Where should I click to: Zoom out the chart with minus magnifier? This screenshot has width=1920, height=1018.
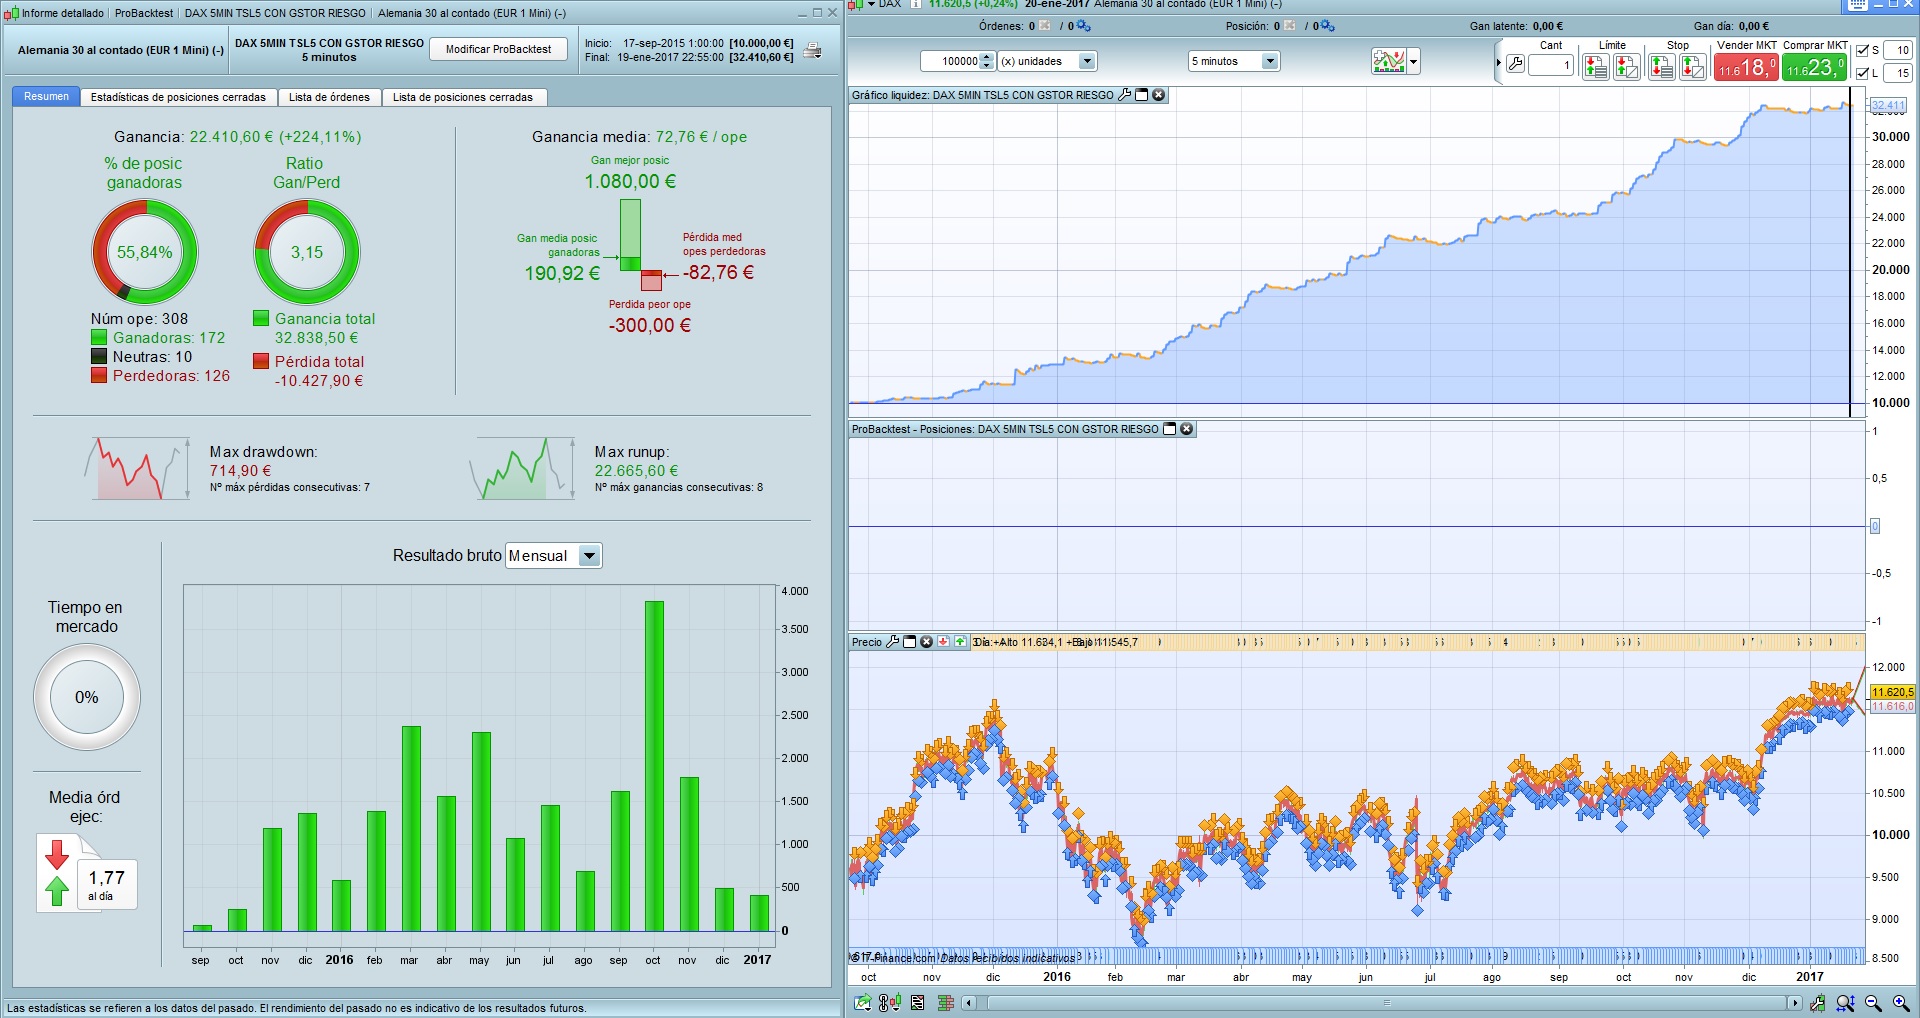(x=1873, y=1002)
